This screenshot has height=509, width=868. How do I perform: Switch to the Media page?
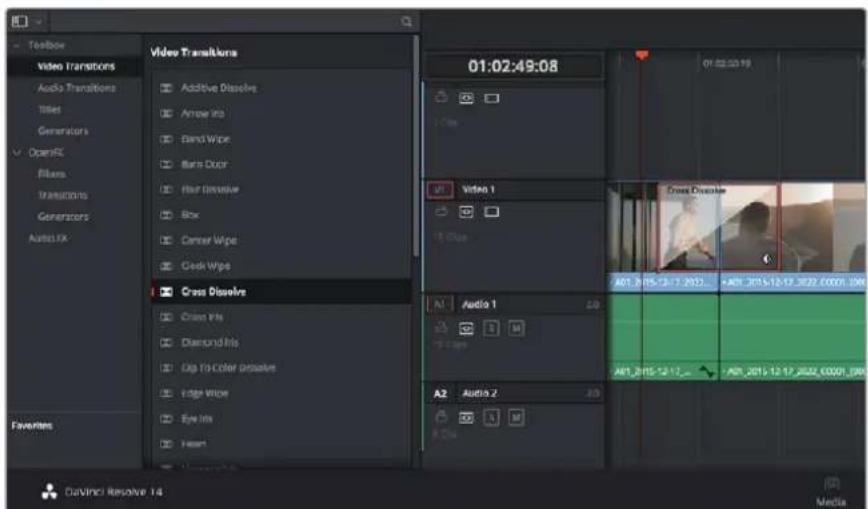[x=831, y=491]
